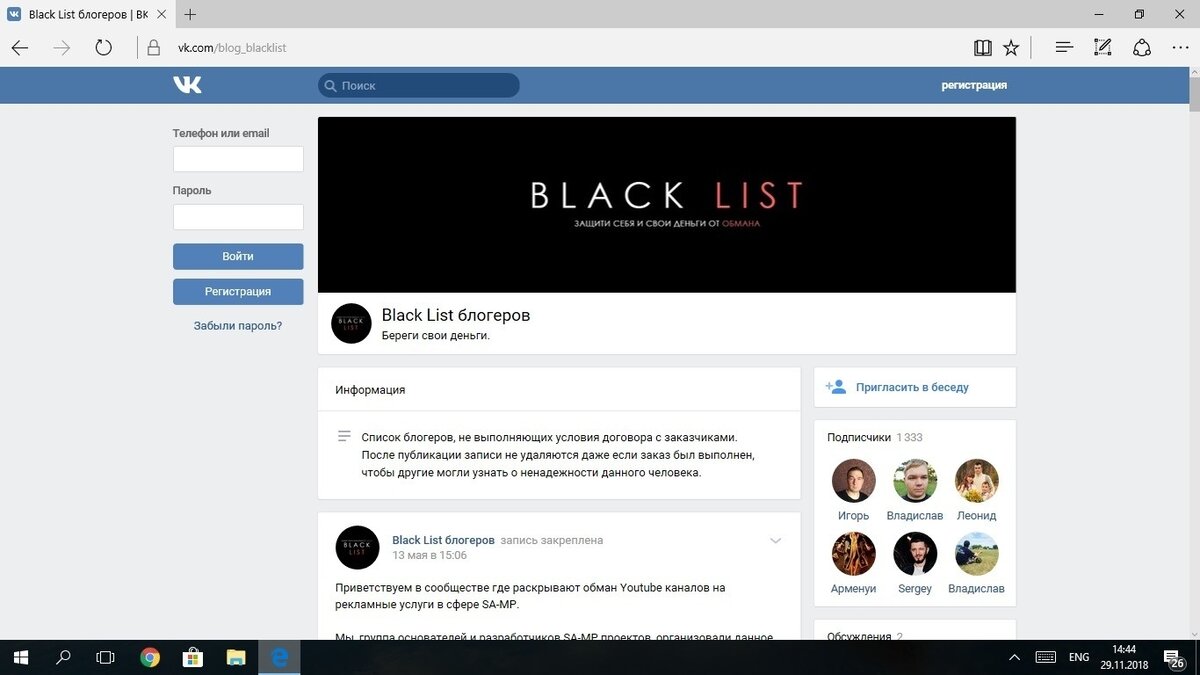
Task: Open post date 13 мая в 15:06
Action: point(429,555)
